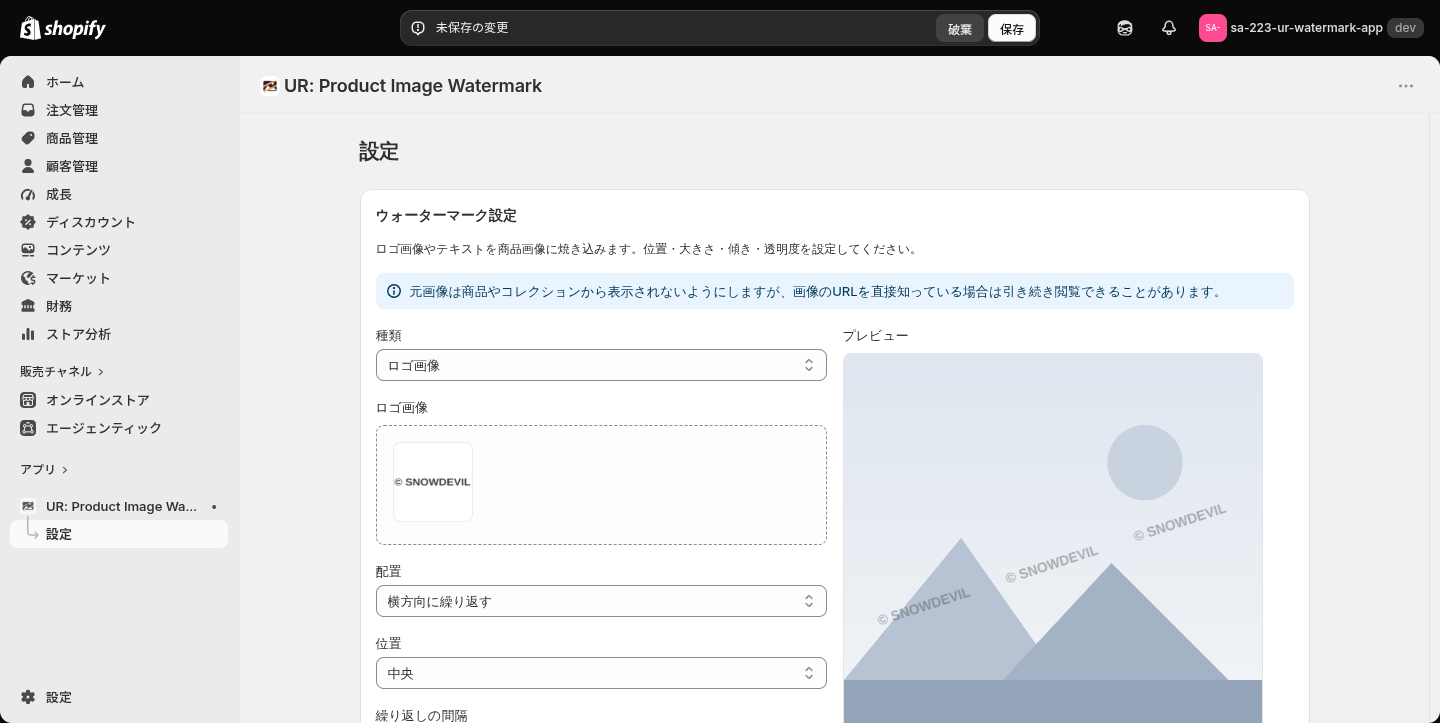Click the 成長 target icon
The image size is (1440, 723).
pyautogui.click(x=28, y=194)
